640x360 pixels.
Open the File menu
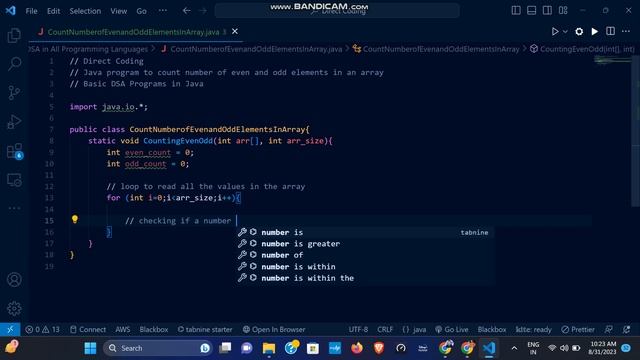pyautogui.click(x=31, y=11)
